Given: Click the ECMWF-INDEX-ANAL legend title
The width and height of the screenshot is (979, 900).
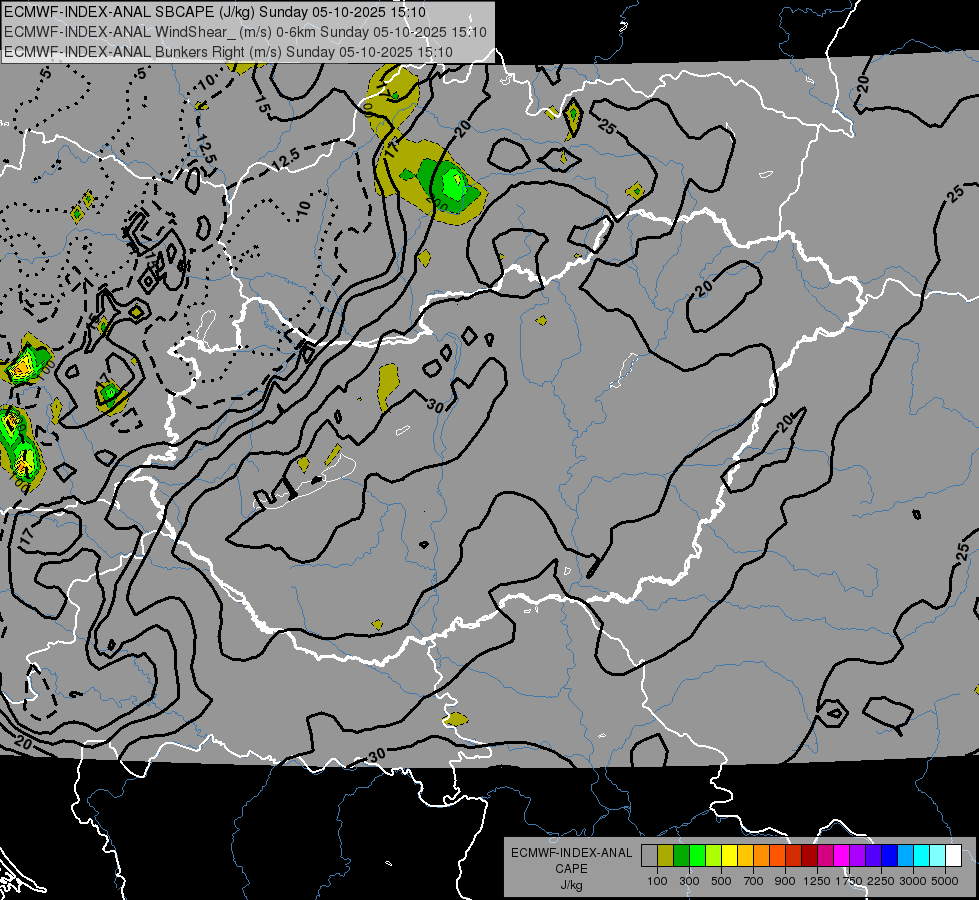Looking at the screenshot, I should pyautogui.click(x=571, y=853).
